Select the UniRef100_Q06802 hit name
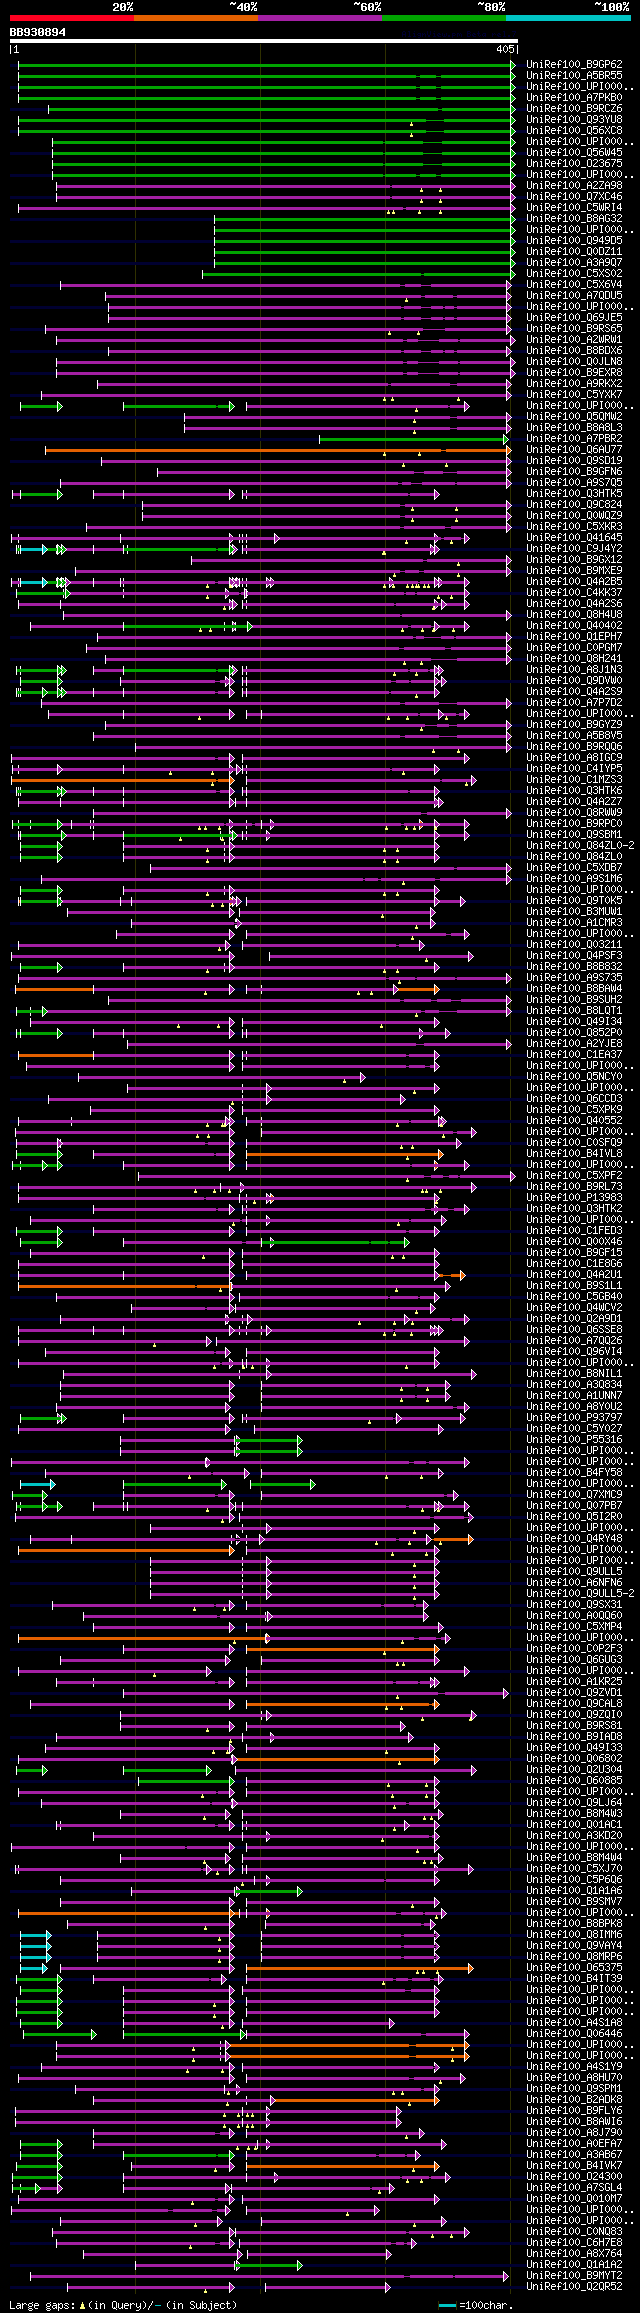Screen dimensions: 640x2313 [x=574, y=1758]
